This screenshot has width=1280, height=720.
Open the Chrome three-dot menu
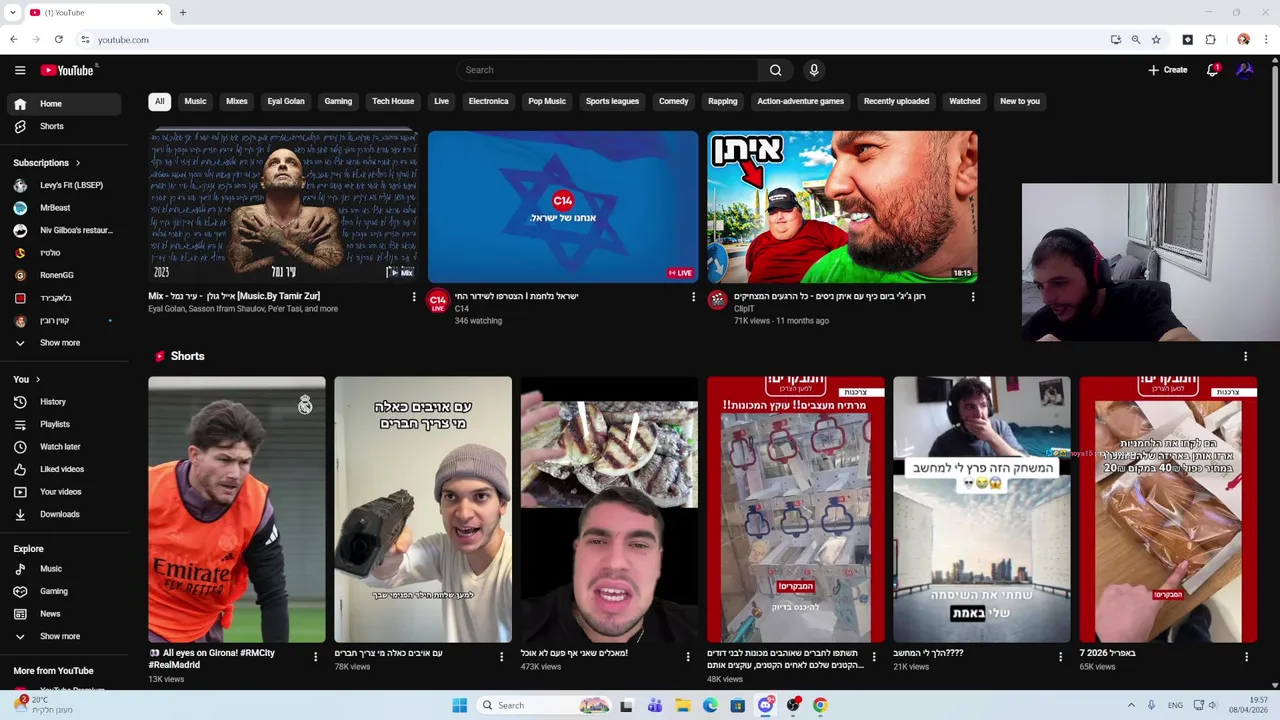click(x=1266, y=40)
